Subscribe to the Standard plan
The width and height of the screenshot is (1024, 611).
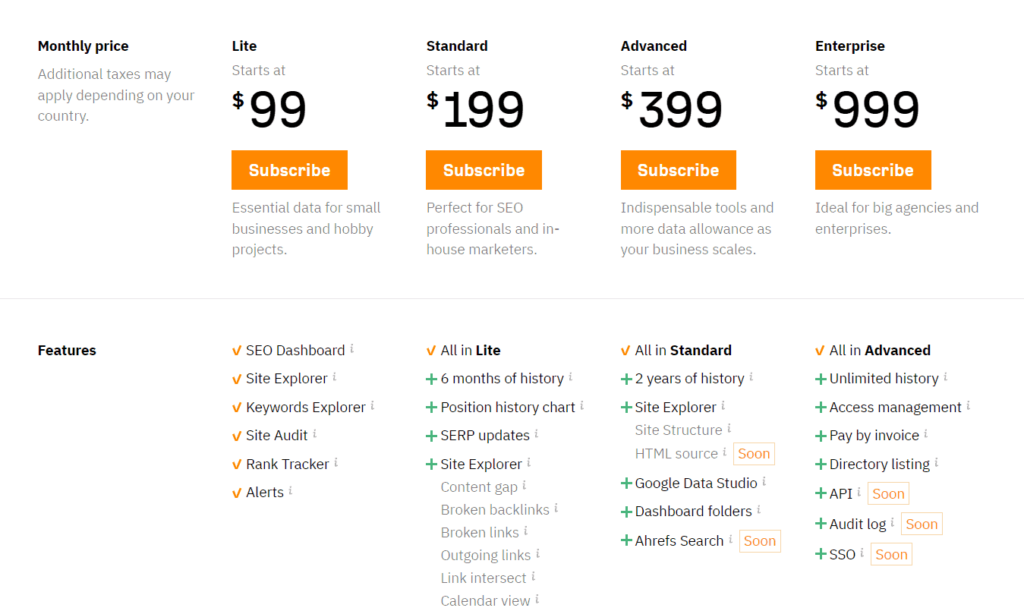click(x=484, y=170)
